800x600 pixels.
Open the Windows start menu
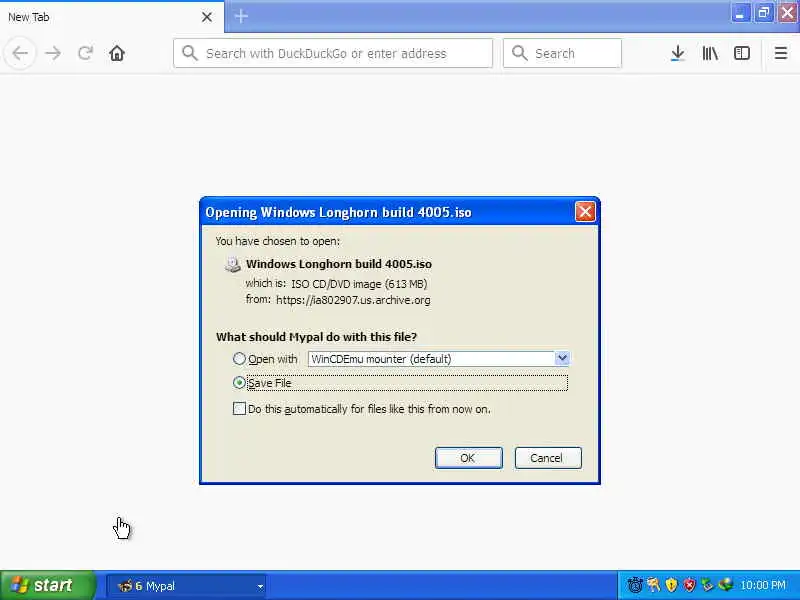(x=47, y=585)
